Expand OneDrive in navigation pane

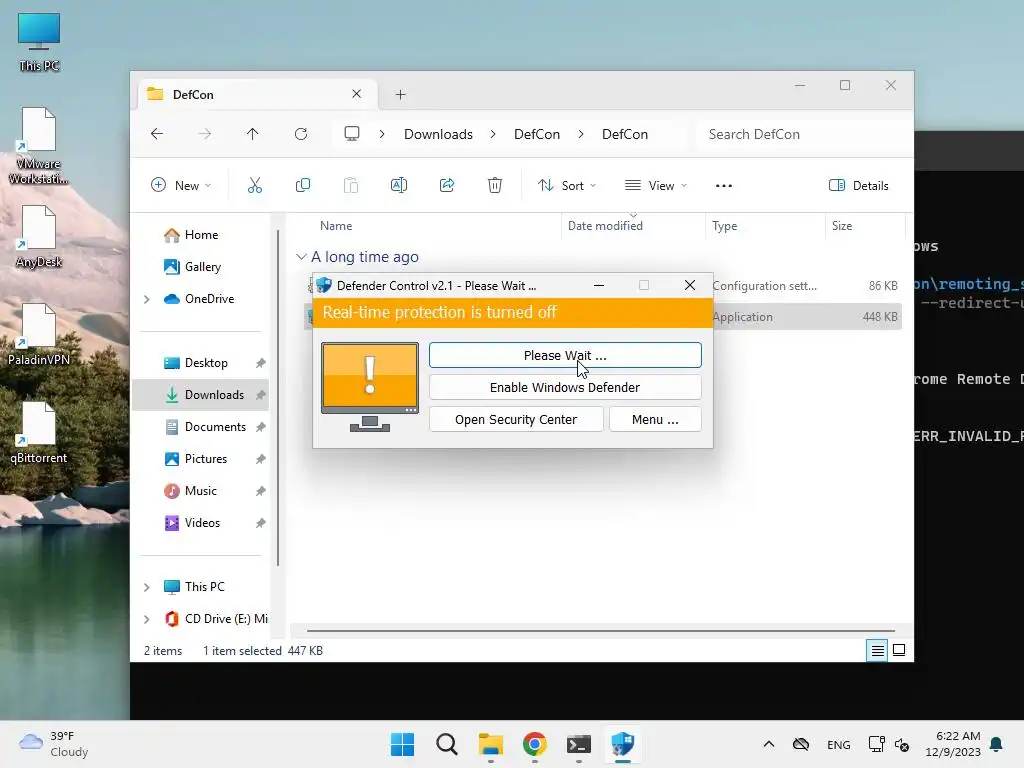[x=147, y=299]
